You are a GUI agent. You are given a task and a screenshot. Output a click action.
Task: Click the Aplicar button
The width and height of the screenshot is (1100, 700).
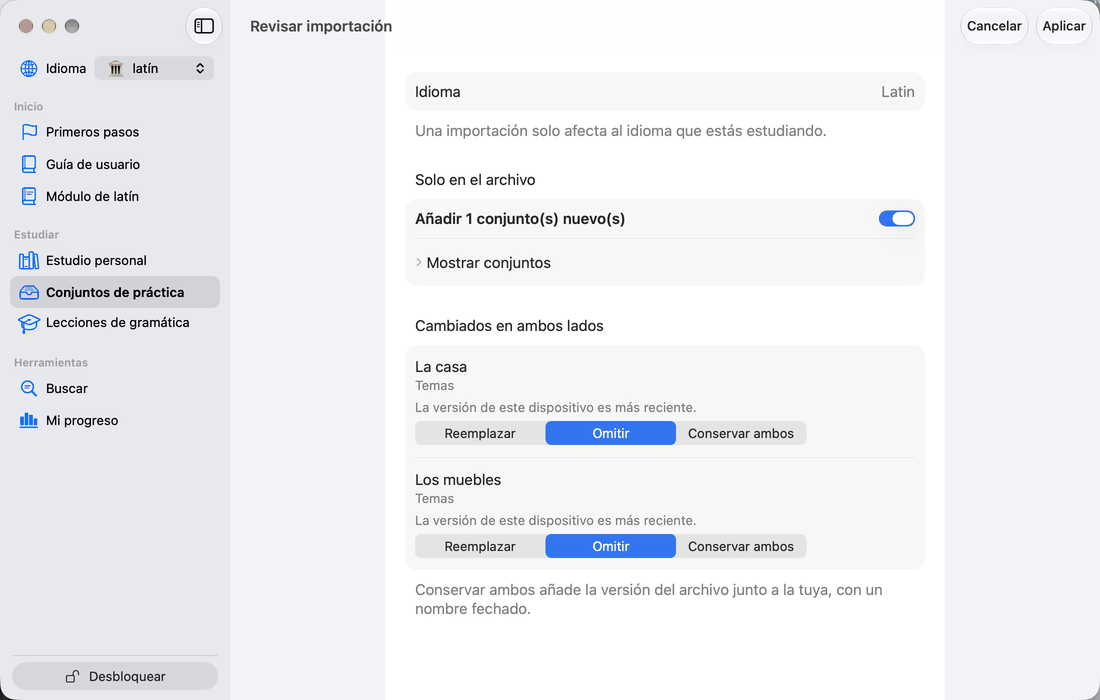click(1064, 26)
